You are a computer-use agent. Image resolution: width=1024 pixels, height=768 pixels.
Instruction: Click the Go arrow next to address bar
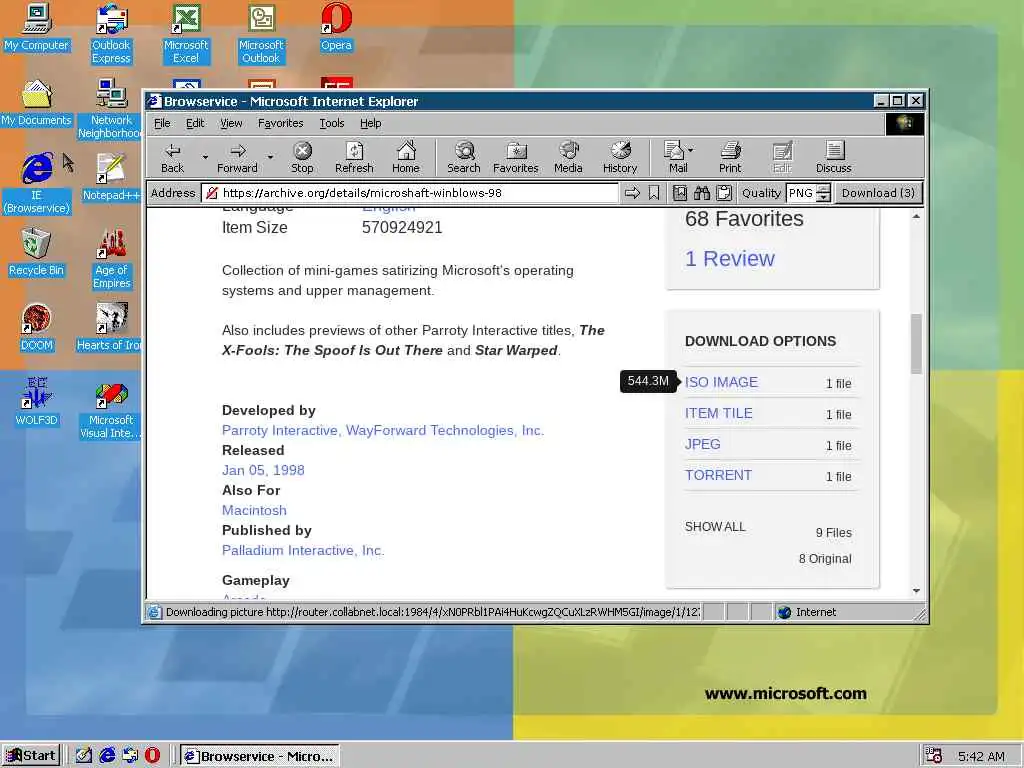632,193
